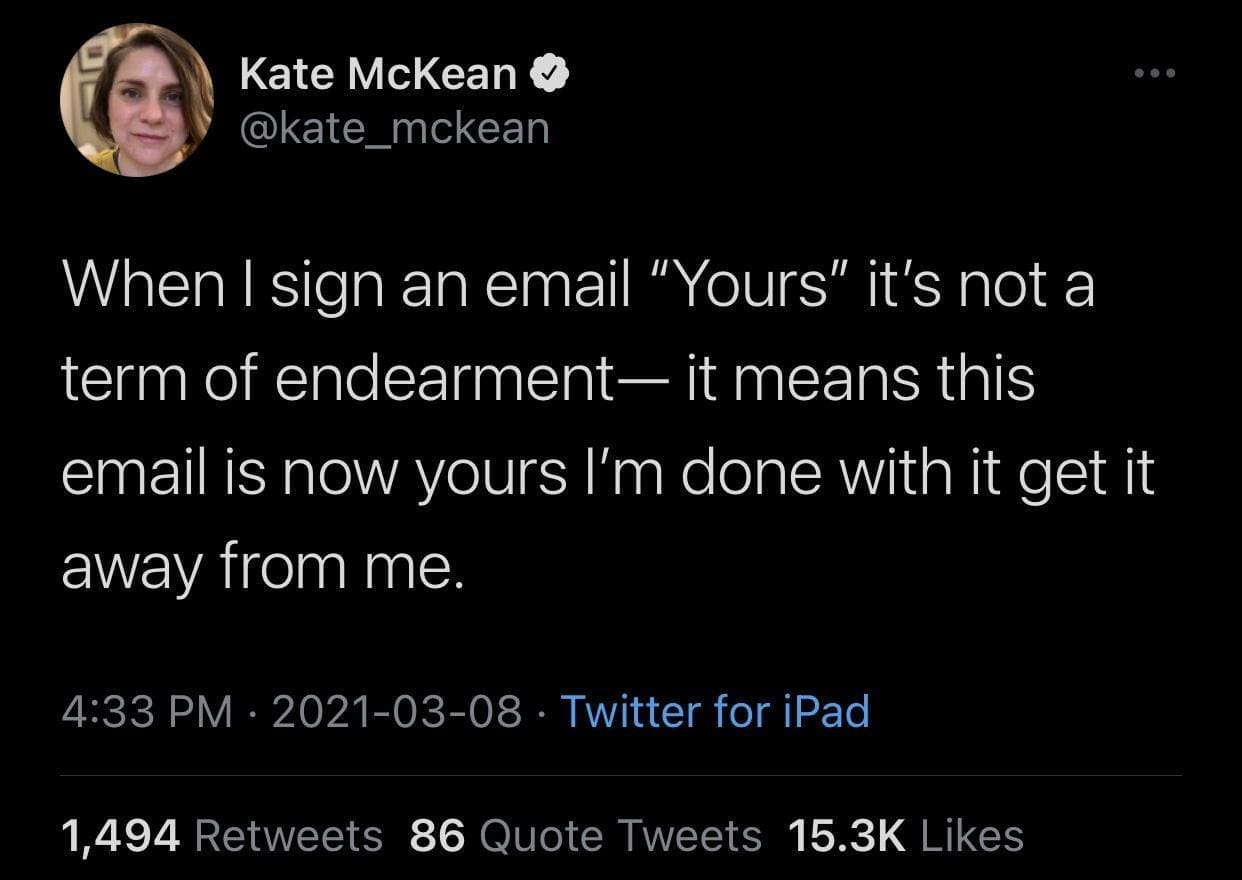Open the Quote Tweets list label
This screenshot has width=1242, height=880.
click(621, 836)
